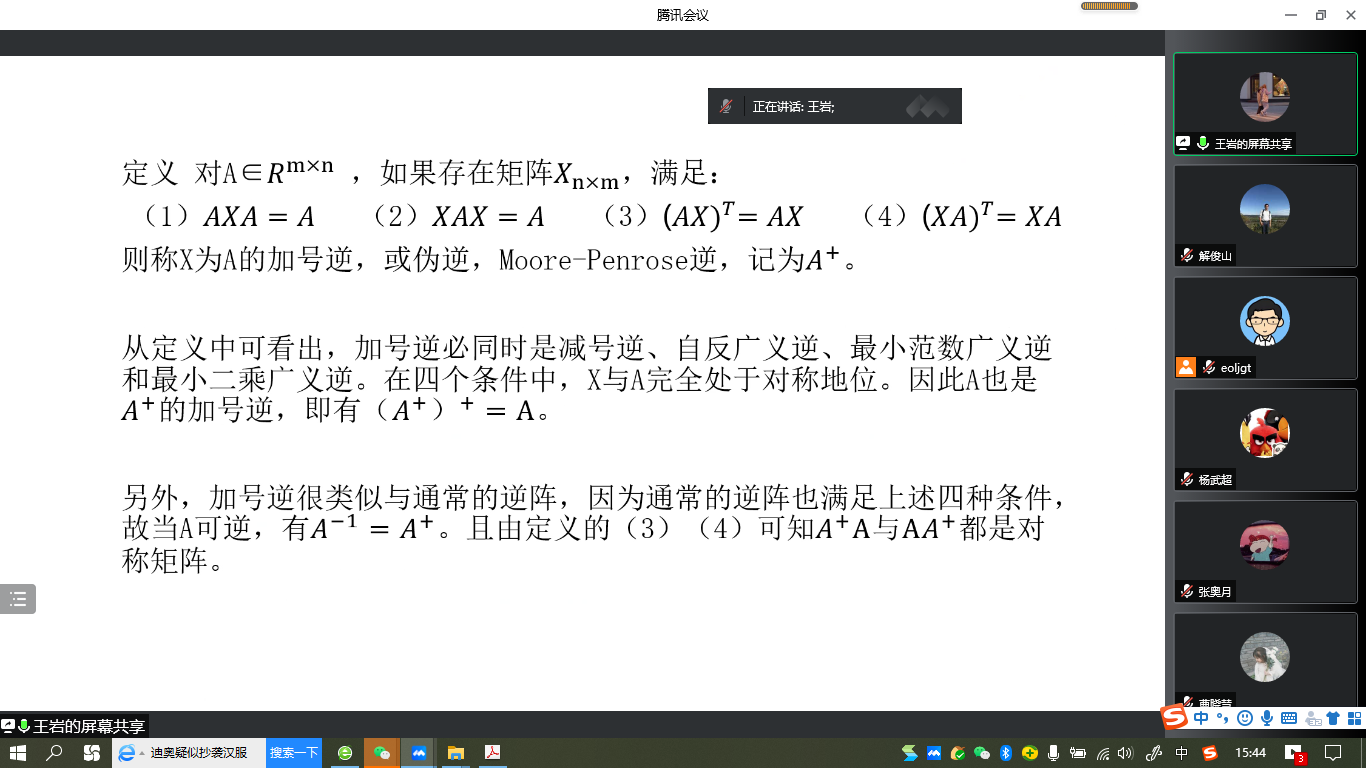This screenshot has height=768, width=1366.
Task: Click the 360 browser taskbar icon
Action: click(x=345, y=753)
